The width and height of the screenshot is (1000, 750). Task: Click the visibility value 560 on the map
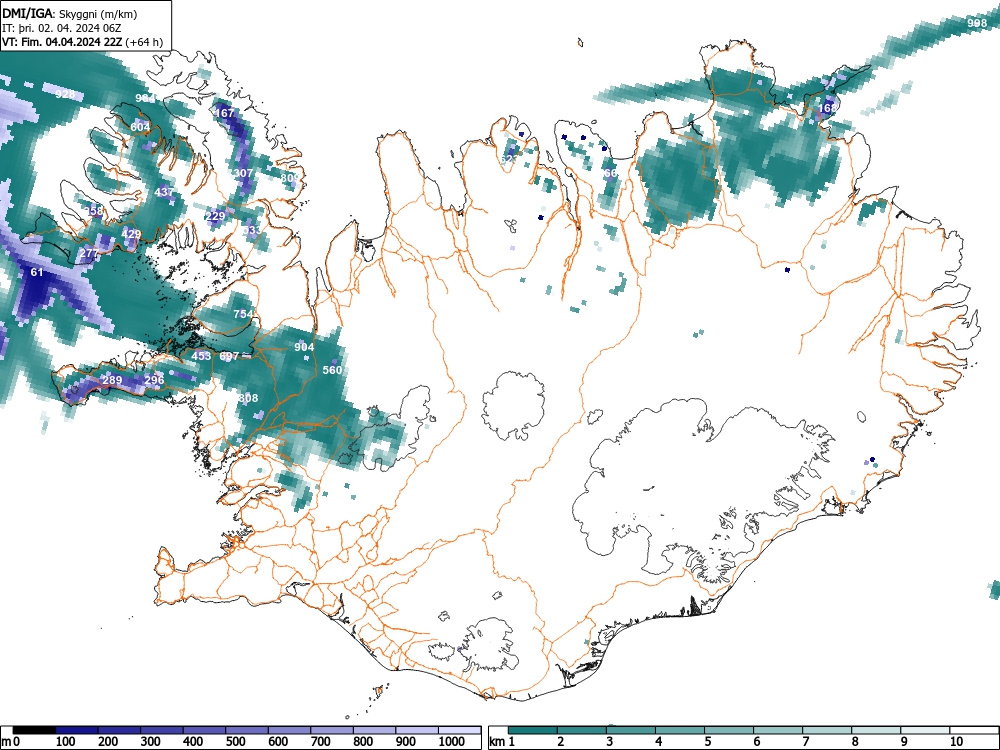point(332,370)
